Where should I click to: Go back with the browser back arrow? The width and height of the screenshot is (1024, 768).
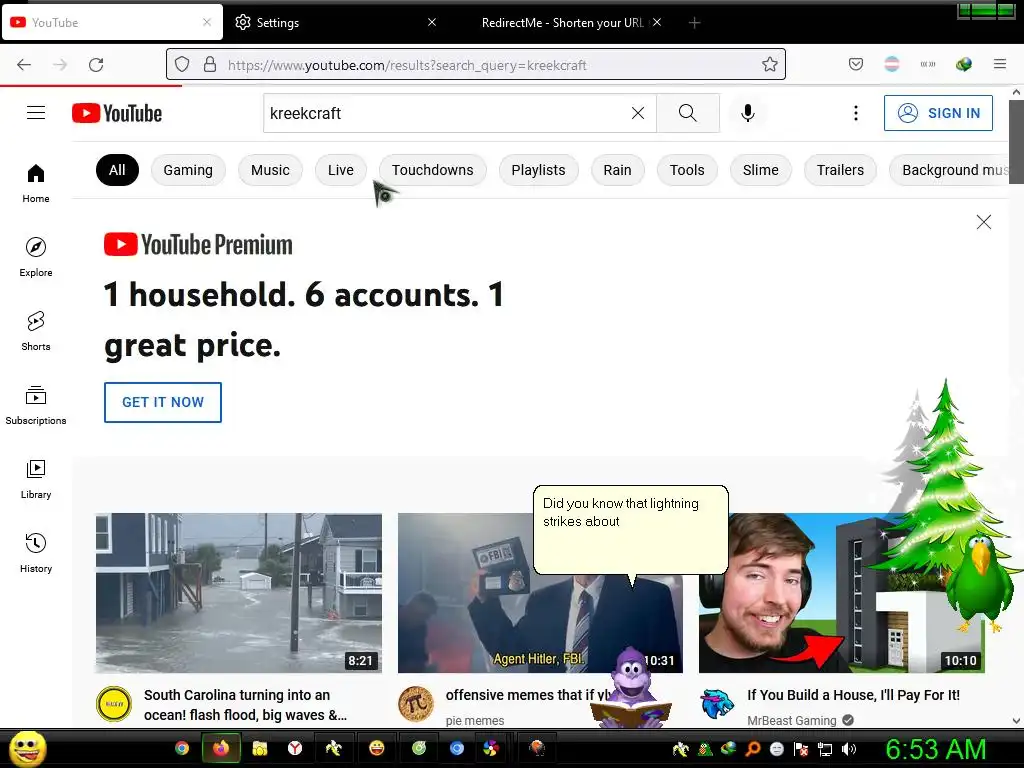tap(24, 65)
